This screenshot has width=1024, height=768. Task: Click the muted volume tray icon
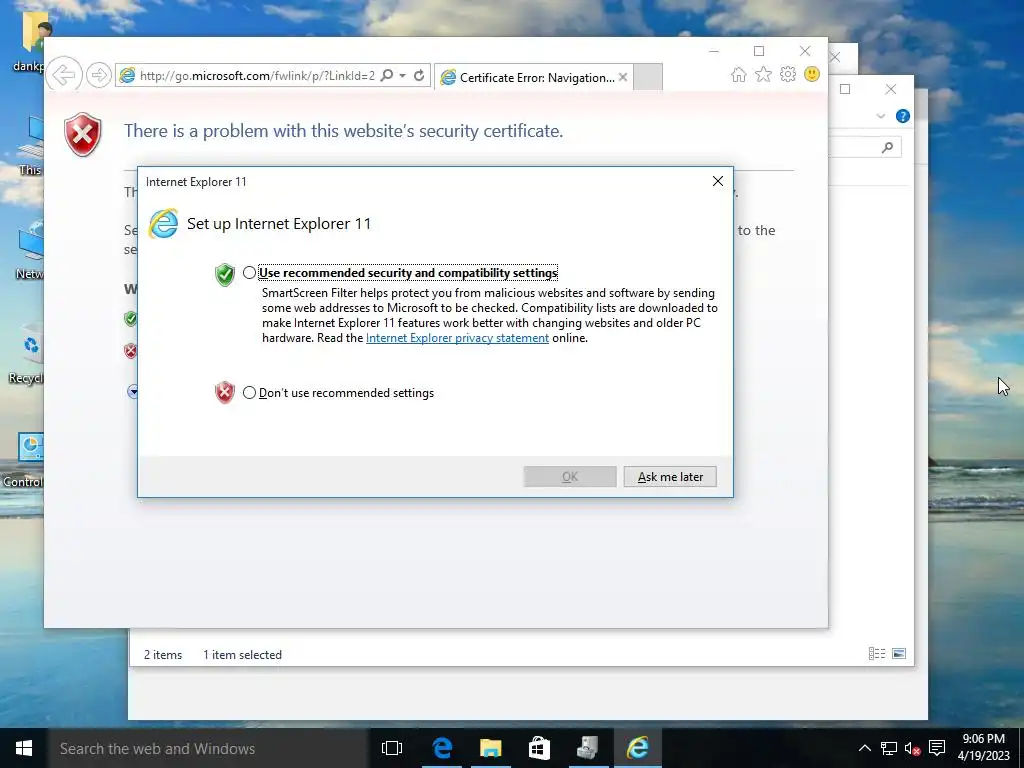coord(912,748)
